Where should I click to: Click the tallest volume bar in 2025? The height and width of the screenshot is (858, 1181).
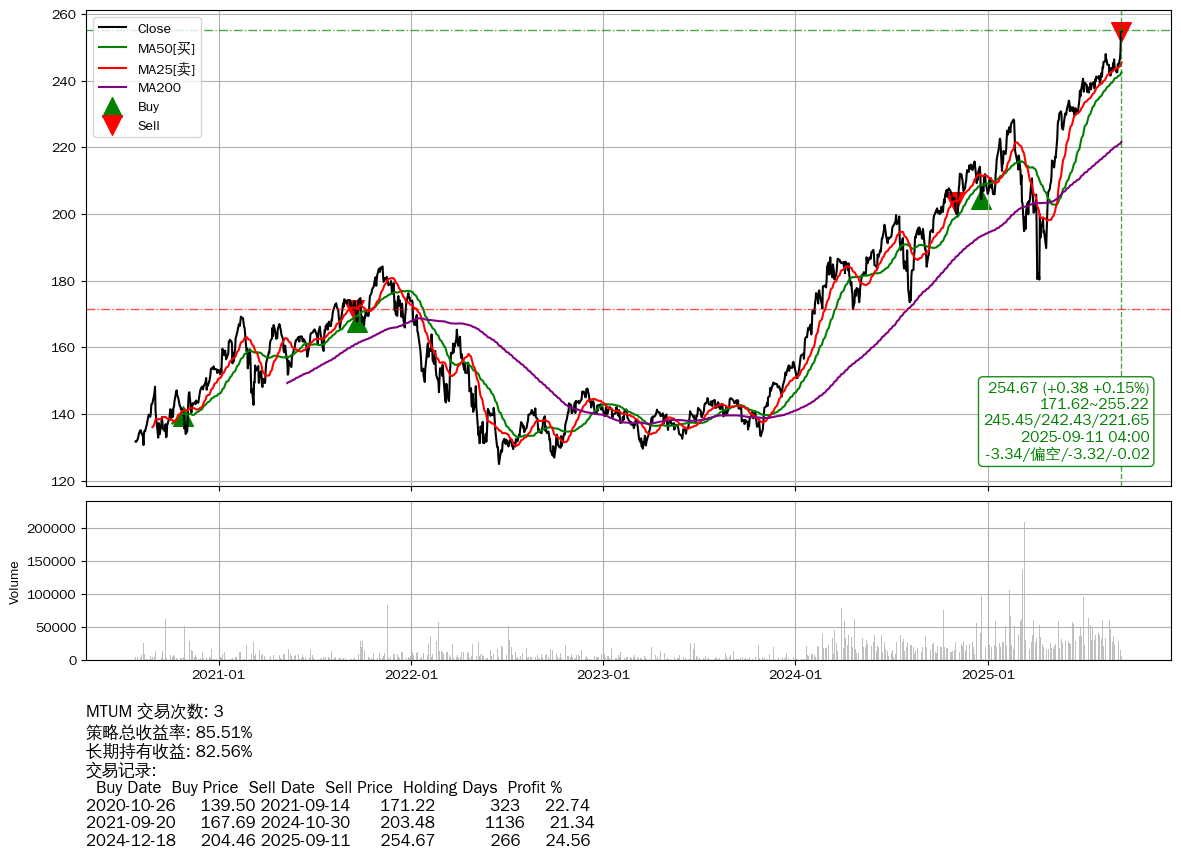point(1024,590)
